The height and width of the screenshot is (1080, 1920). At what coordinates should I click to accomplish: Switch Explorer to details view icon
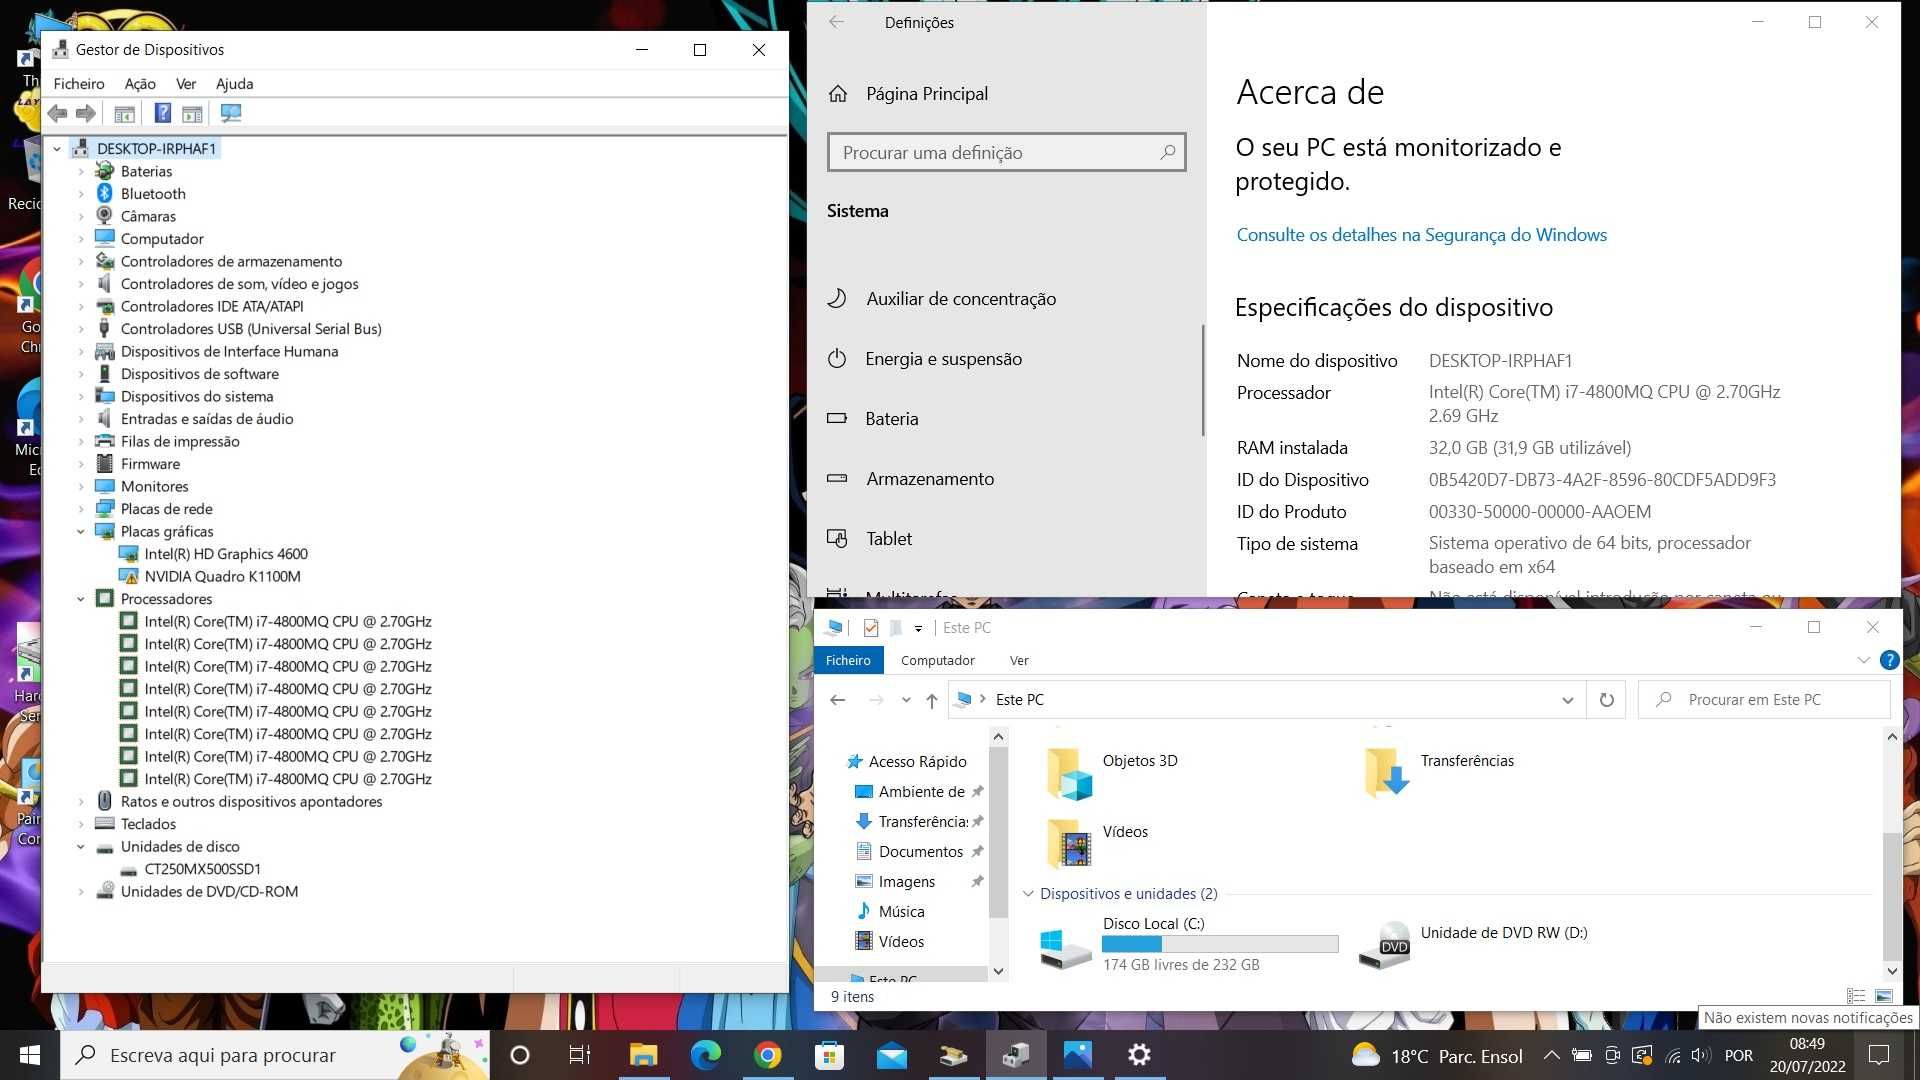1856,996
